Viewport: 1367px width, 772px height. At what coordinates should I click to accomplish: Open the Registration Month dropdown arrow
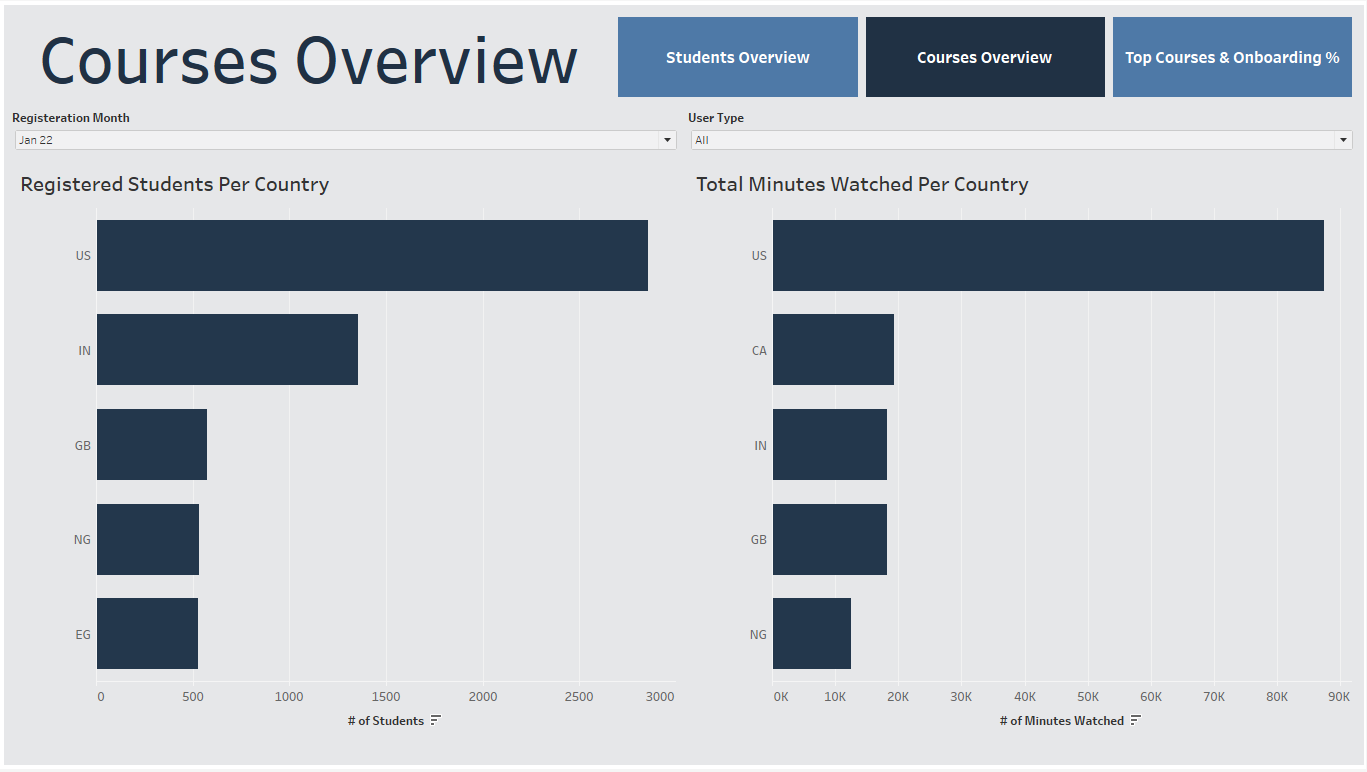666,140
